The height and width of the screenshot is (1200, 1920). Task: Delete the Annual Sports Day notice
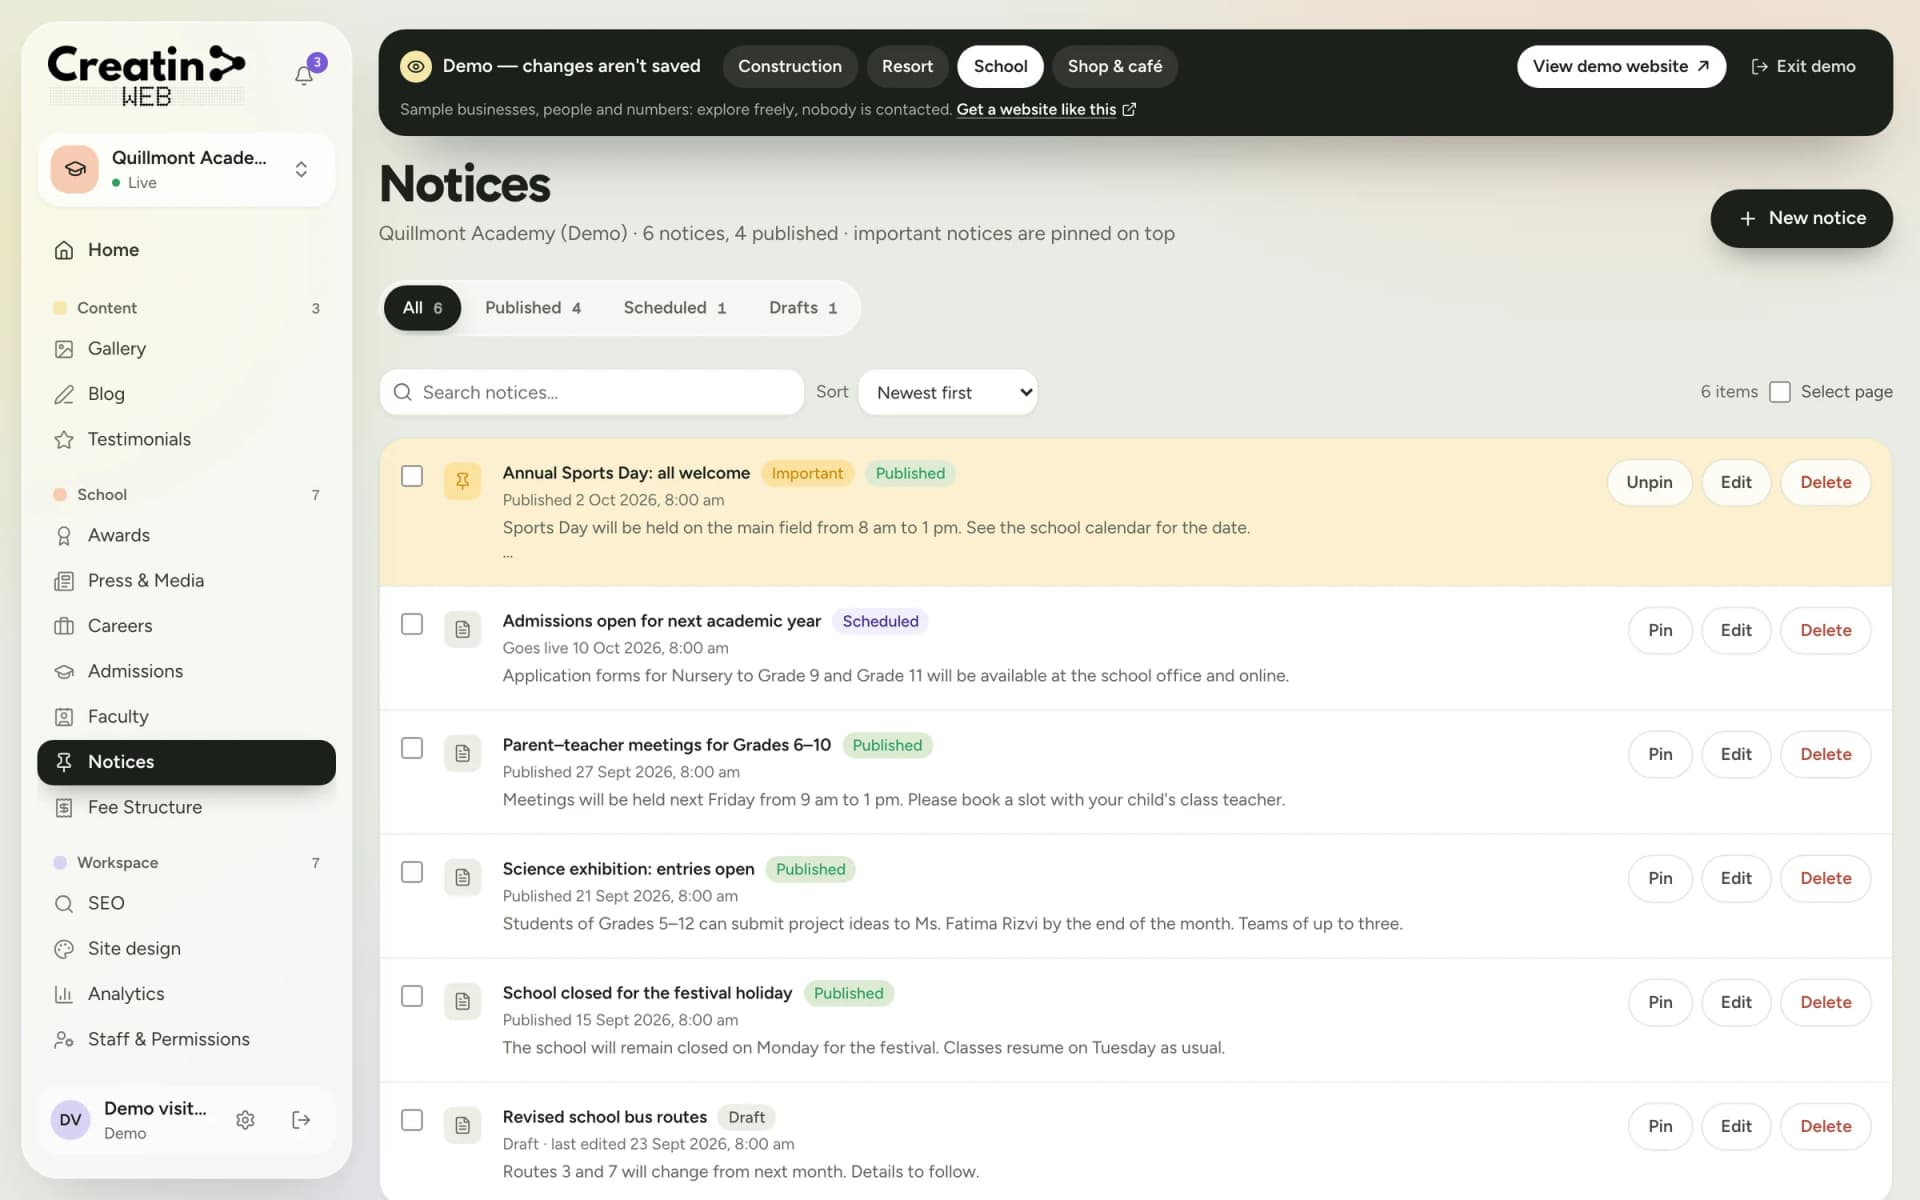[1826, 482]
